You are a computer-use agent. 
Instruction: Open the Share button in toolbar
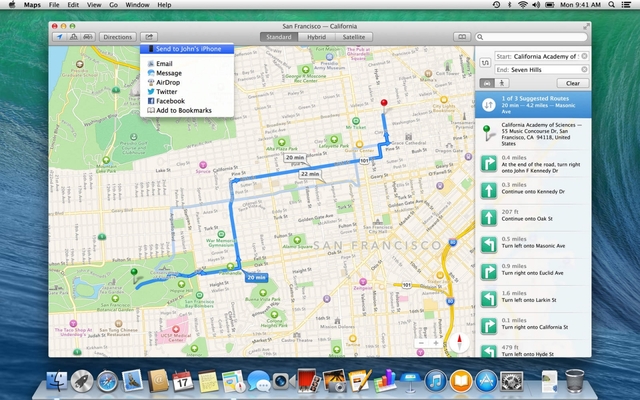[x=149, y=37]
